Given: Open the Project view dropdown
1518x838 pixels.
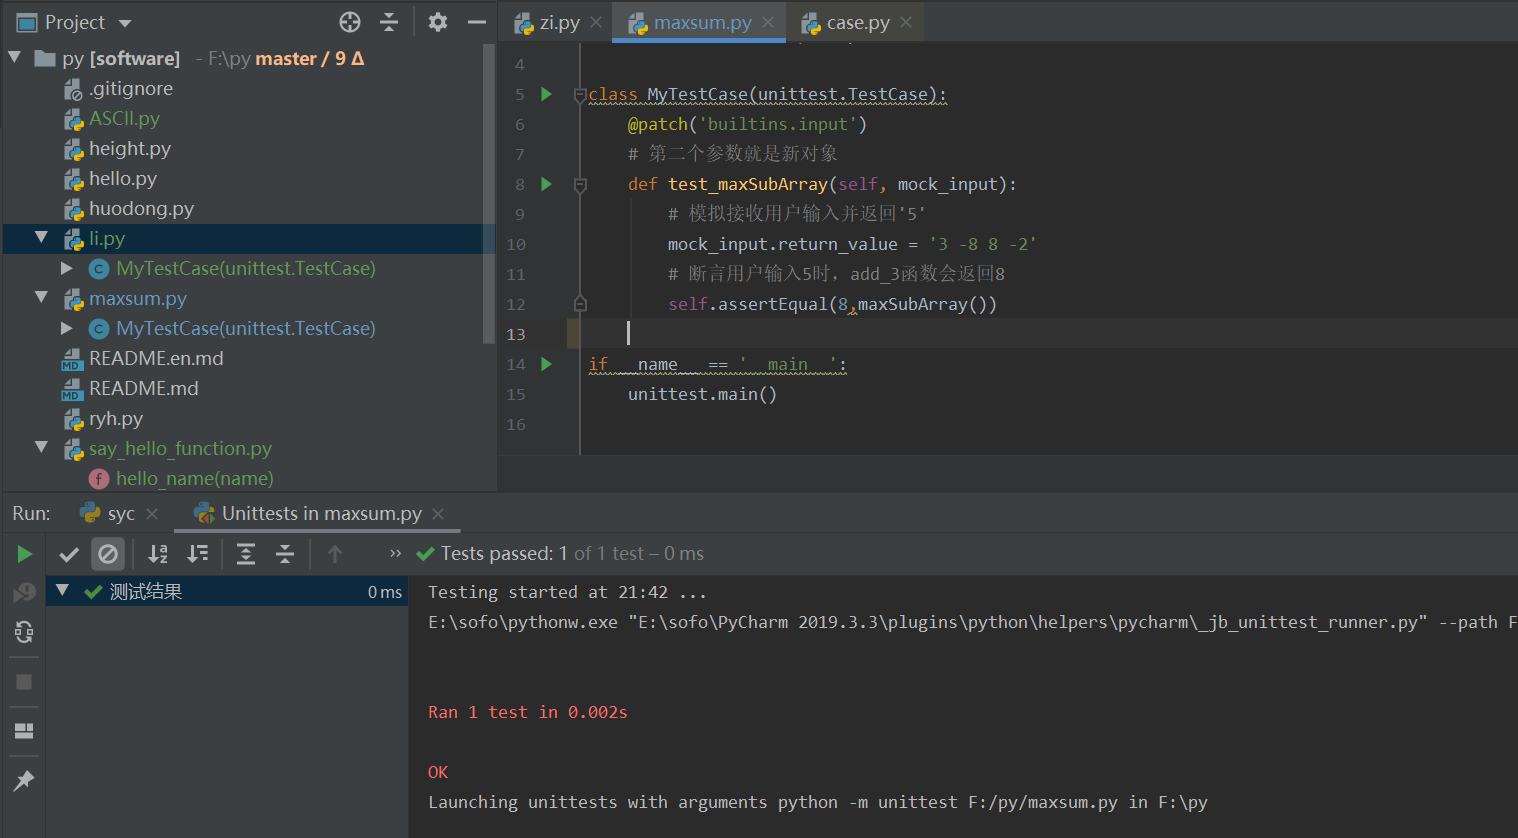Looking at the screenshot, I should click(x=125, y=23).
